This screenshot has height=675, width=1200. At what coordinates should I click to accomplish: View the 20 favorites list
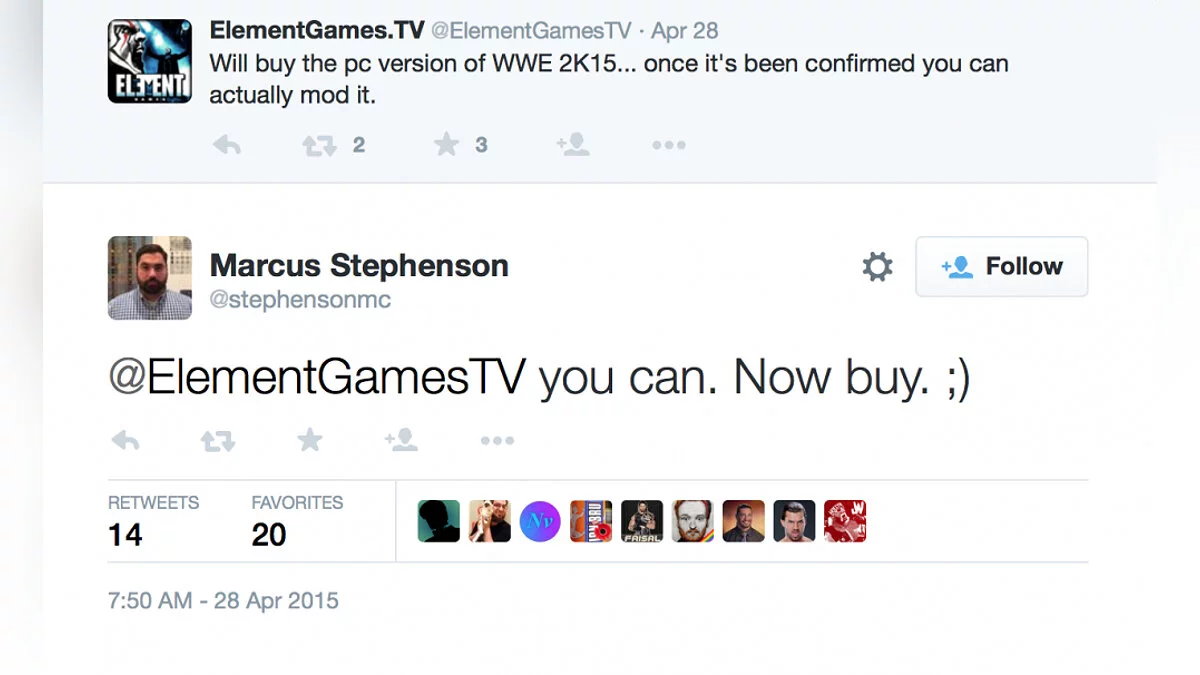(296, 521)
